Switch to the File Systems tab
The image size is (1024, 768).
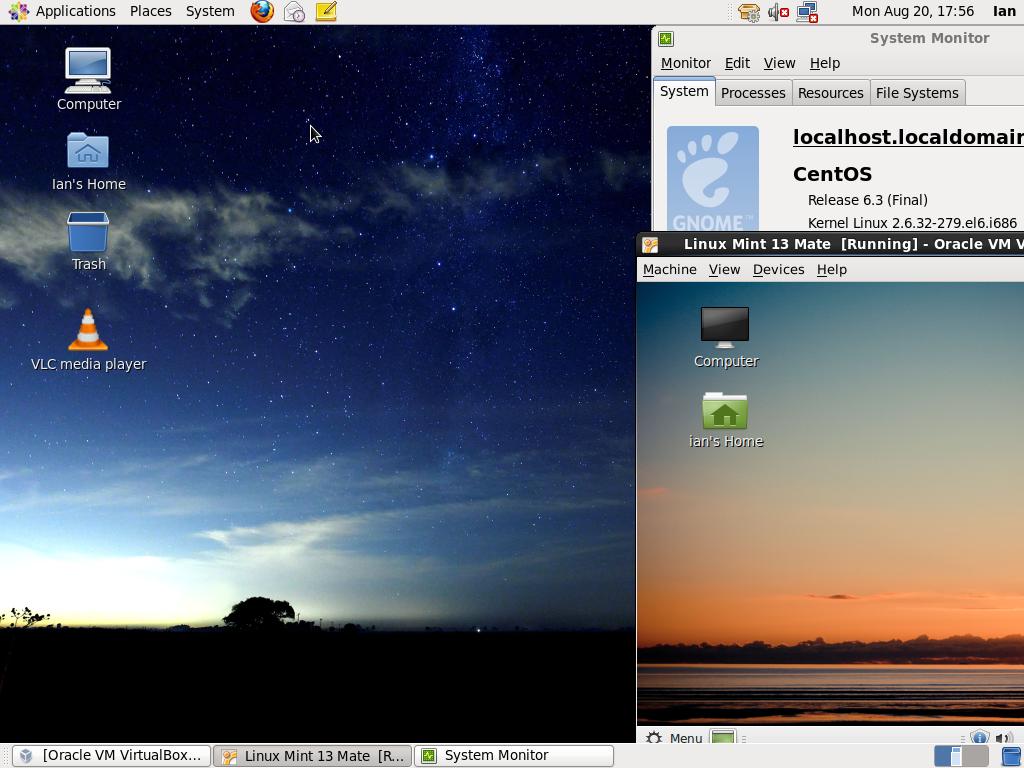917,92
